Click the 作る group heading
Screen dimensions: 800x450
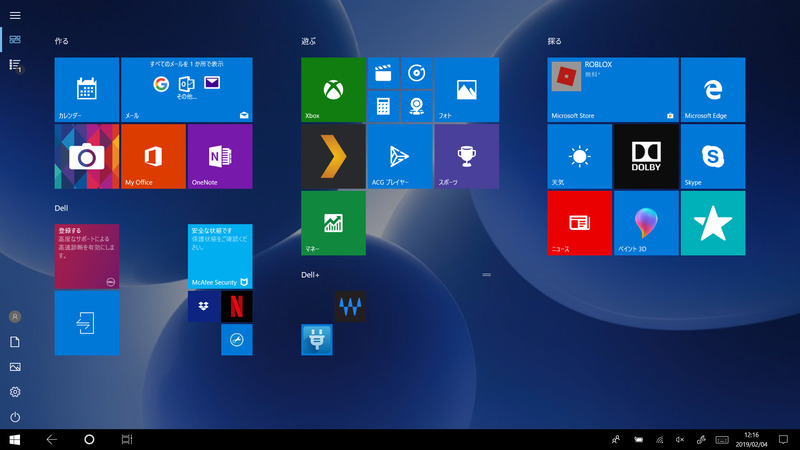coord(62,41)
